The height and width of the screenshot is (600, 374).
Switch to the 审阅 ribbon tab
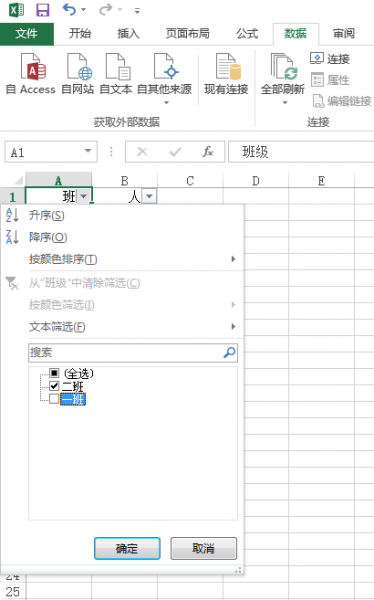pyautogui.click(x=343, y=34)
